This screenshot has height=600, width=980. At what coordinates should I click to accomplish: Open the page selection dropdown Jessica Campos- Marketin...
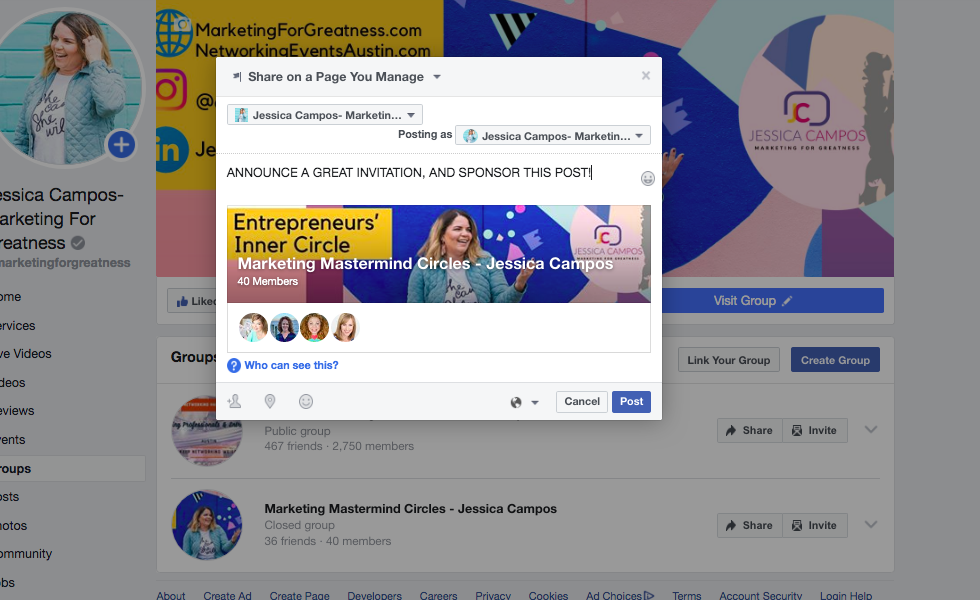coord(325,115)
